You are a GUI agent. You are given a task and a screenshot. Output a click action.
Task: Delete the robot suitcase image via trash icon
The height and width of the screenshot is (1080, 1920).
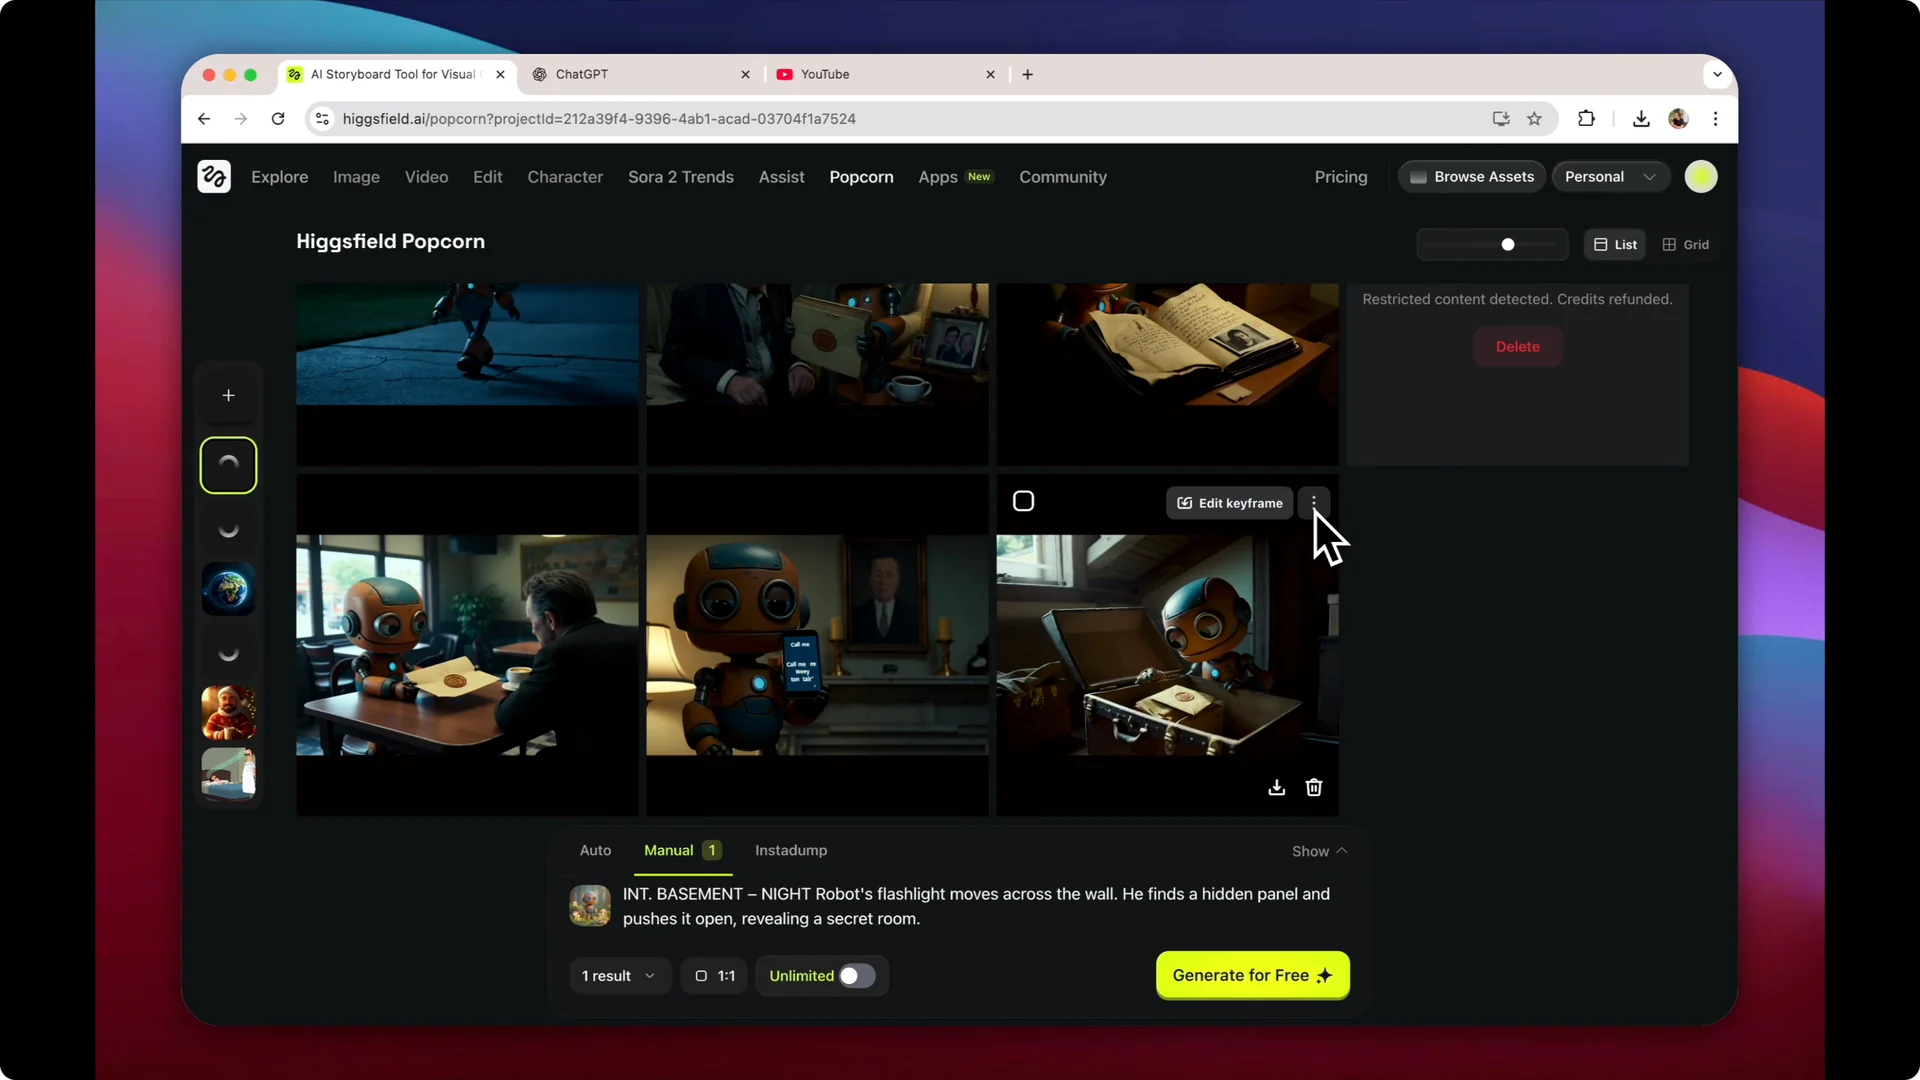click(1313, 787)
